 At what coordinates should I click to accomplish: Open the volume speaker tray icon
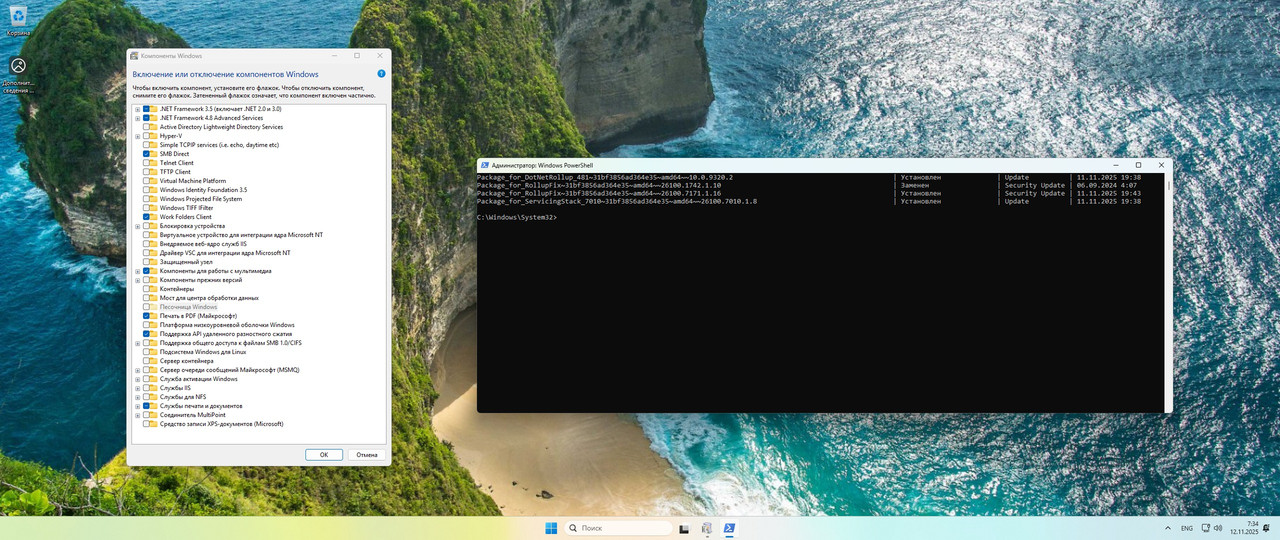[x=1217, y=528]
